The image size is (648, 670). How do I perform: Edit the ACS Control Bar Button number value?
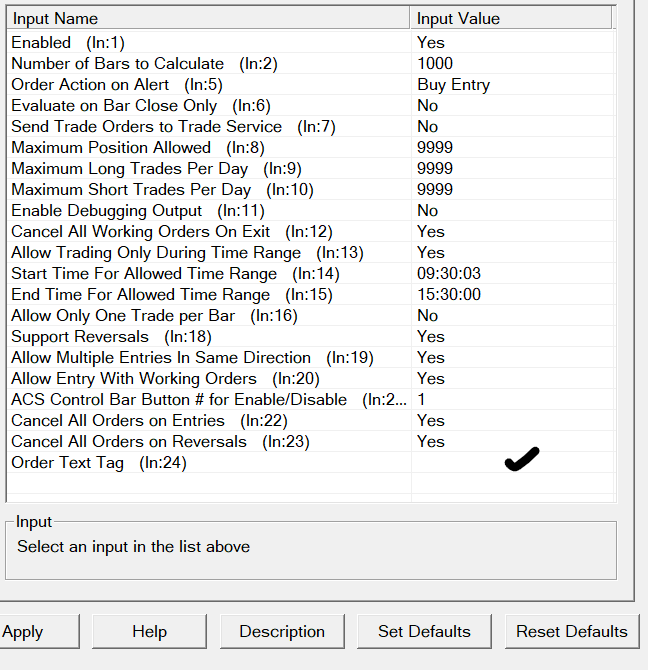pyautogui.click(x=422, y=399)
